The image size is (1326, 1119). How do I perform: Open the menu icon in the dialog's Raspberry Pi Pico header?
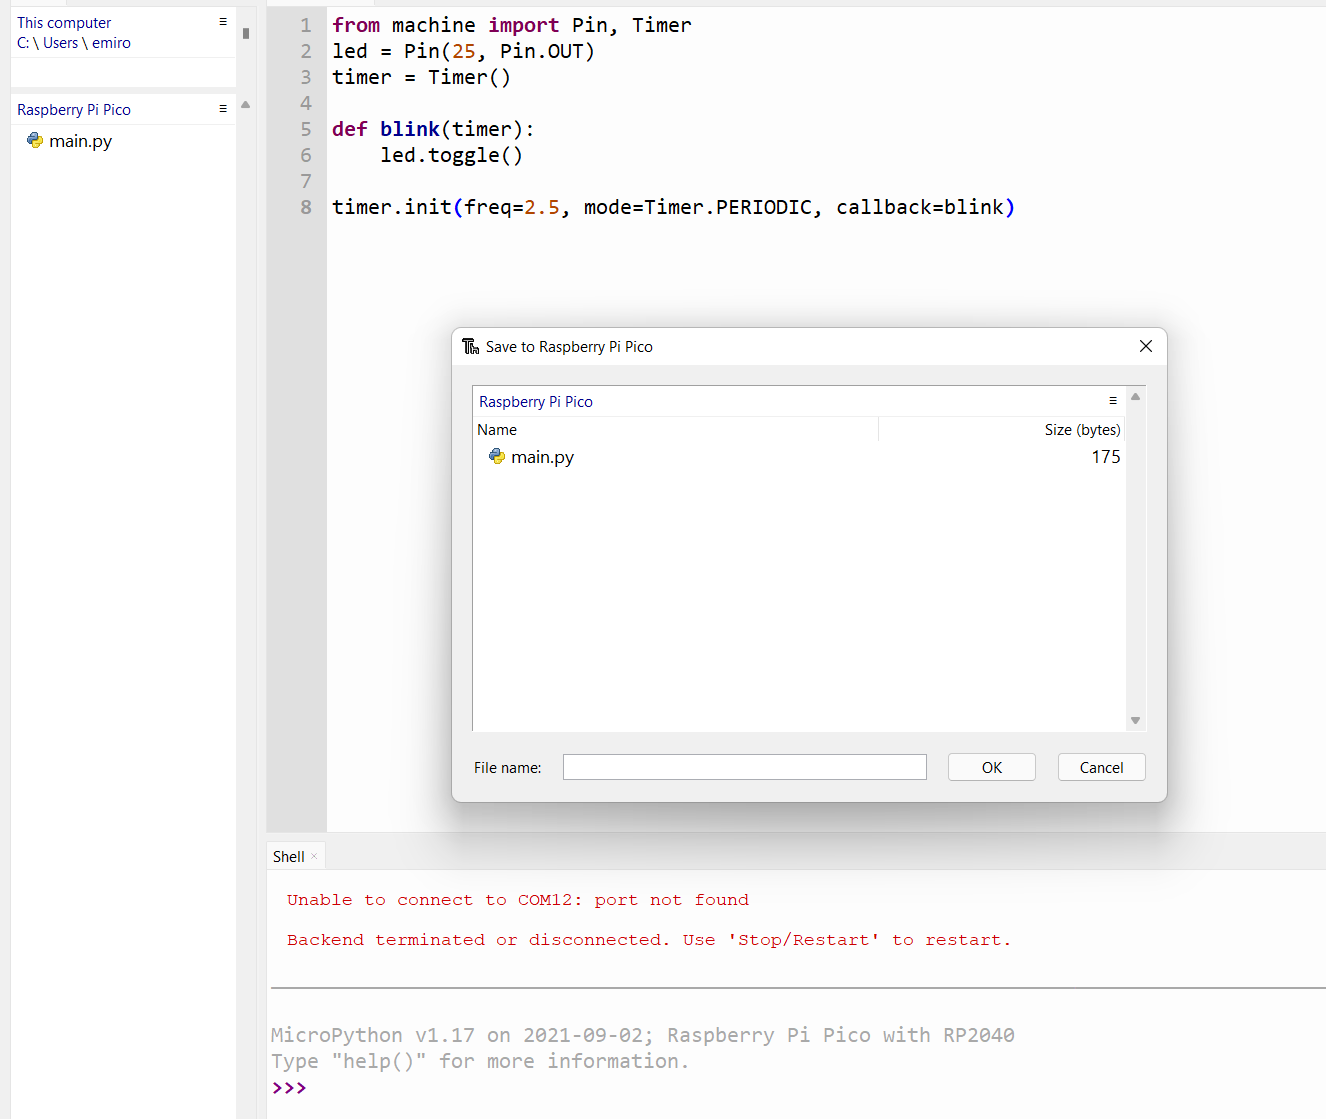tap(1113, 401)
